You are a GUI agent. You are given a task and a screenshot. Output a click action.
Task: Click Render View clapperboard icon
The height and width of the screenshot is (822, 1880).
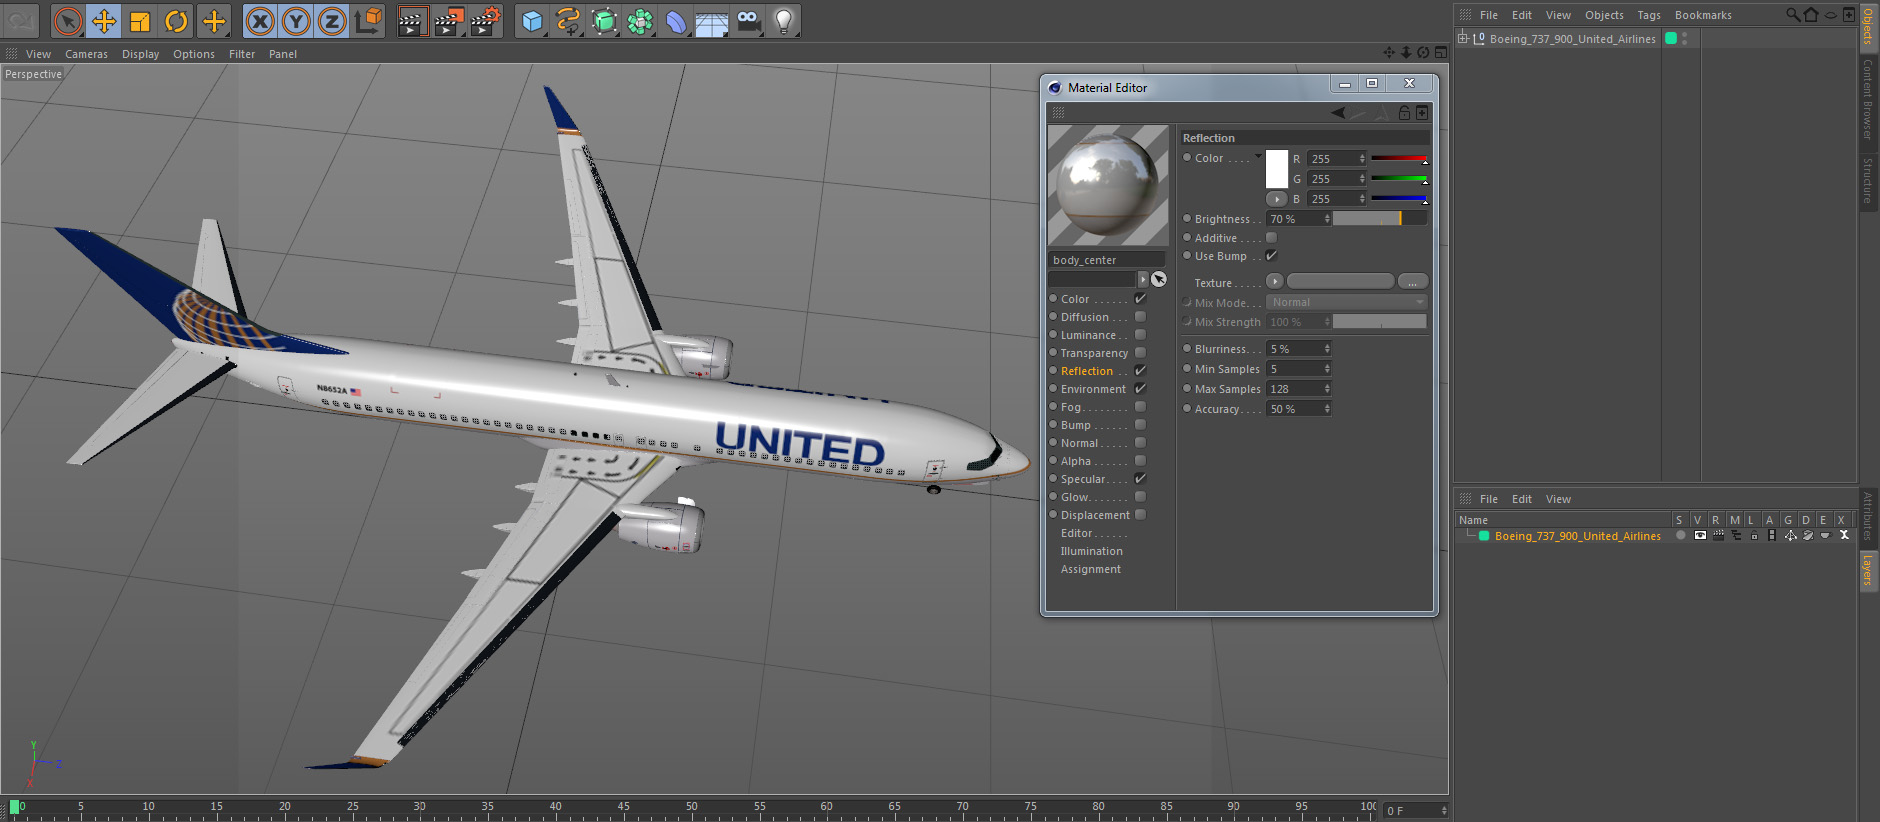coord(412,21)
